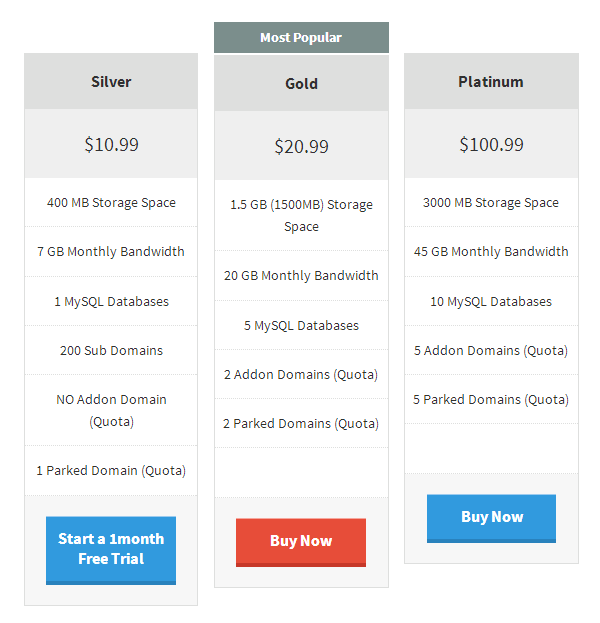The height and width of the screenshot is (623, 600).
Task: Click the 10 MySQL Databases feature
Action: 491,302
